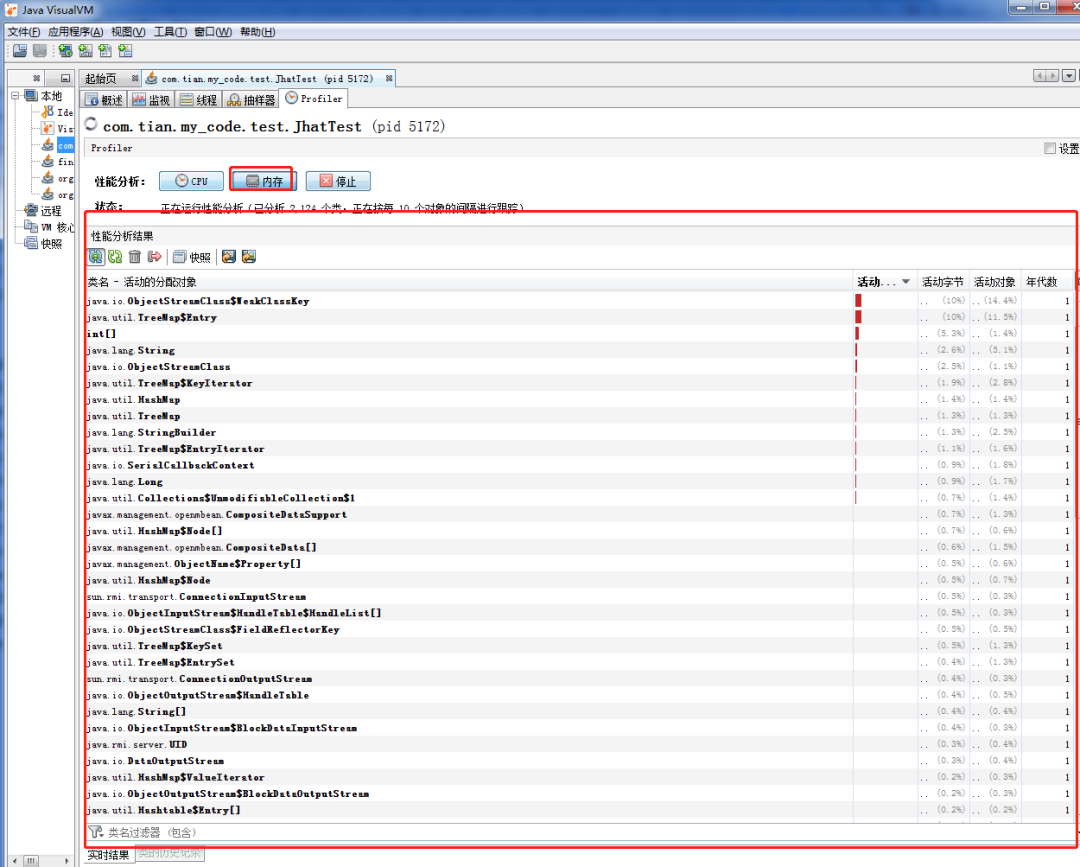This screenshot has width=1080, height=867.
Task: Click the green update results now icon
Action: [115, 257]
